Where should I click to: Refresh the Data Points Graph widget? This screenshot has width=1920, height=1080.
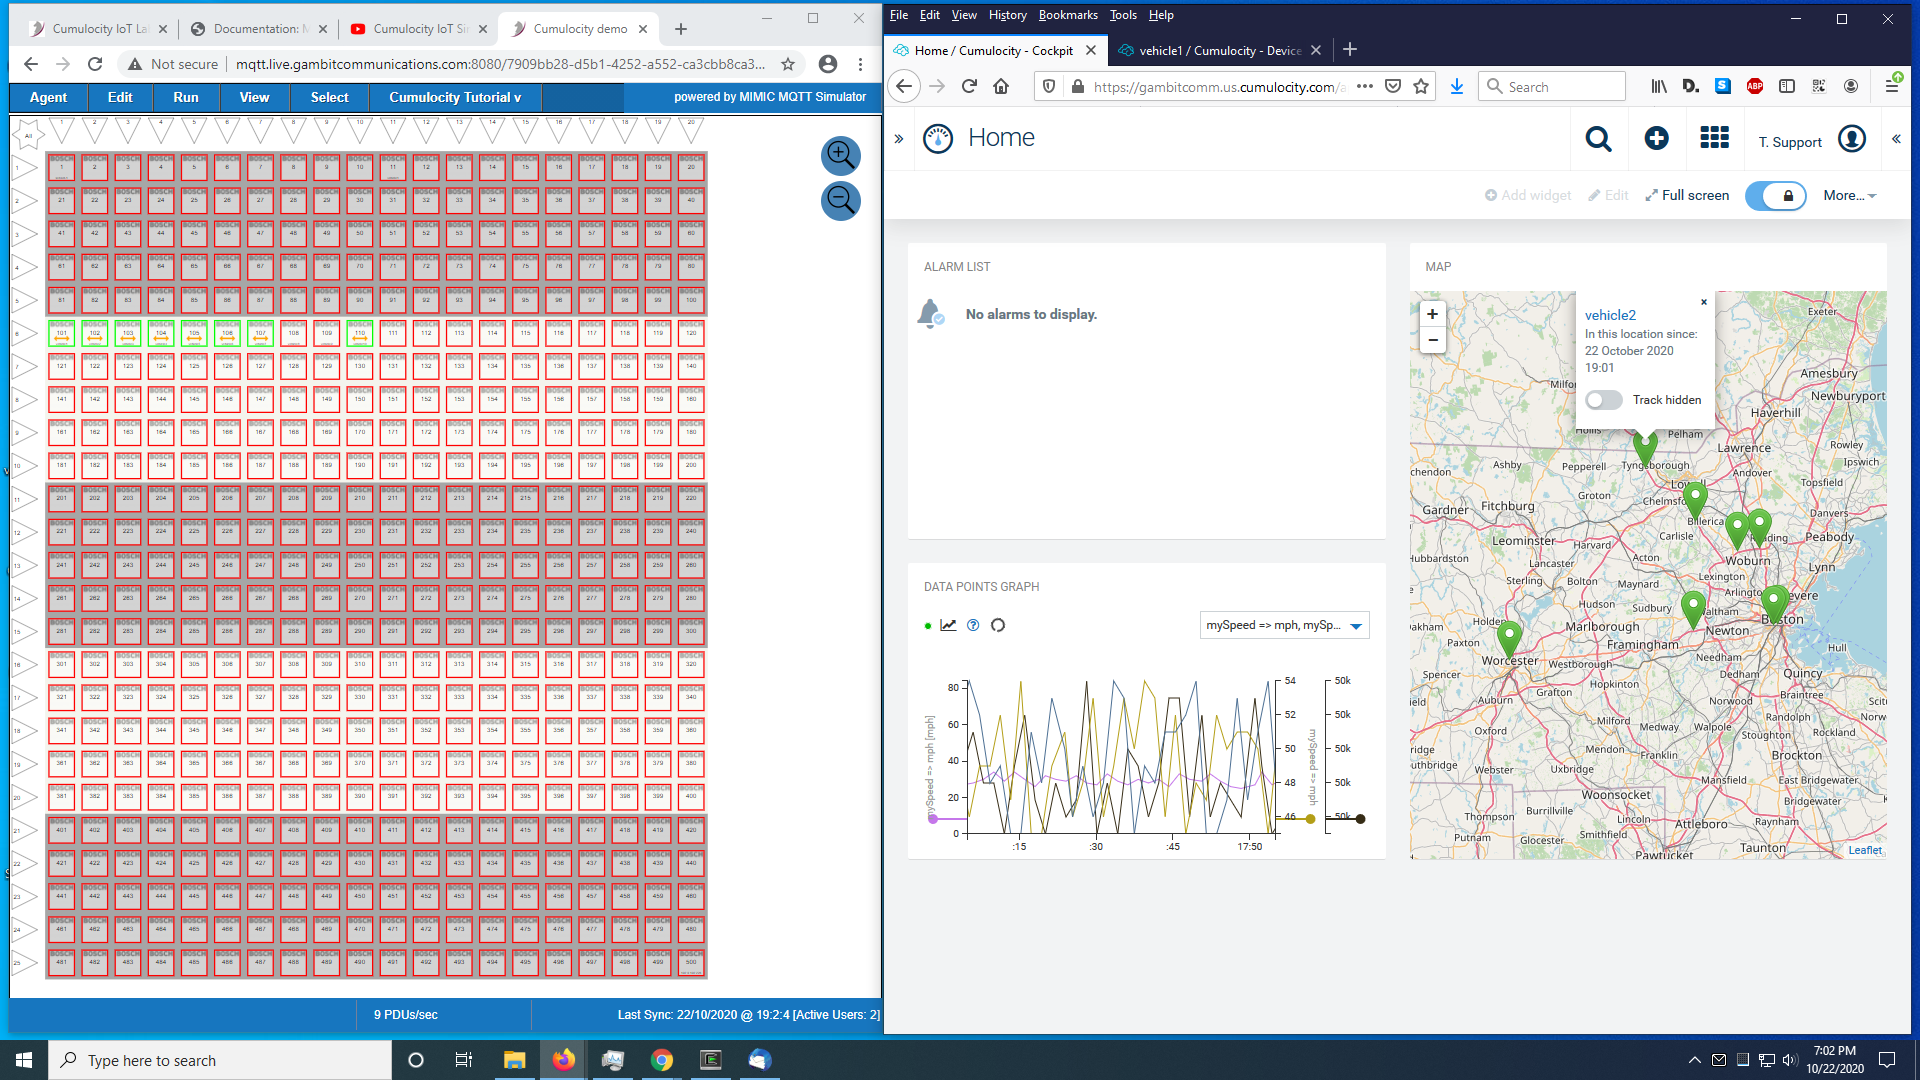click(x=997, y=625)
